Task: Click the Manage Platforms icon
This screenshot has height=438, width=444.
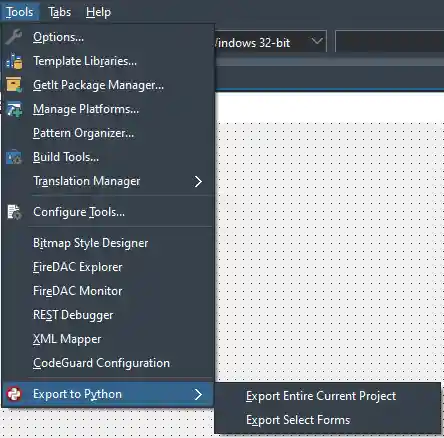Action: (x=14, y=109)
